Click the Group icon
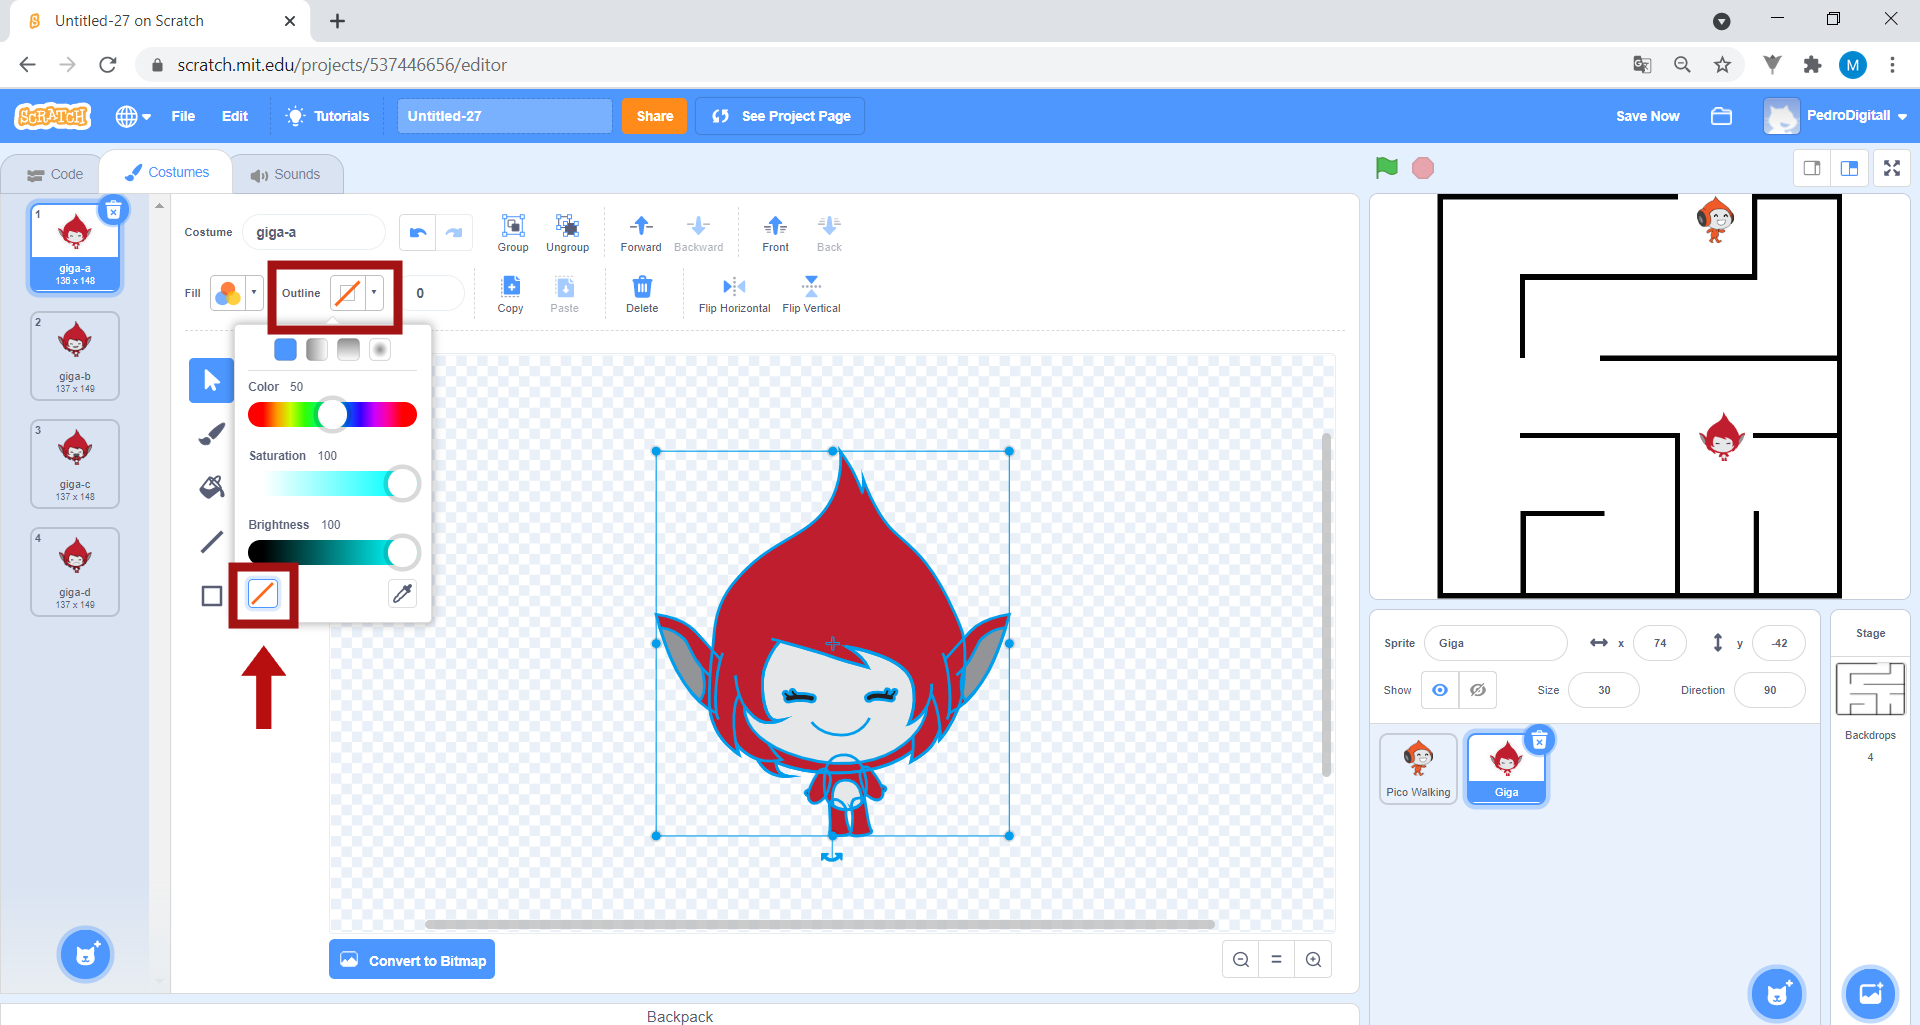Viewport: 1920px width, 1025px height. tap(513, 233)
